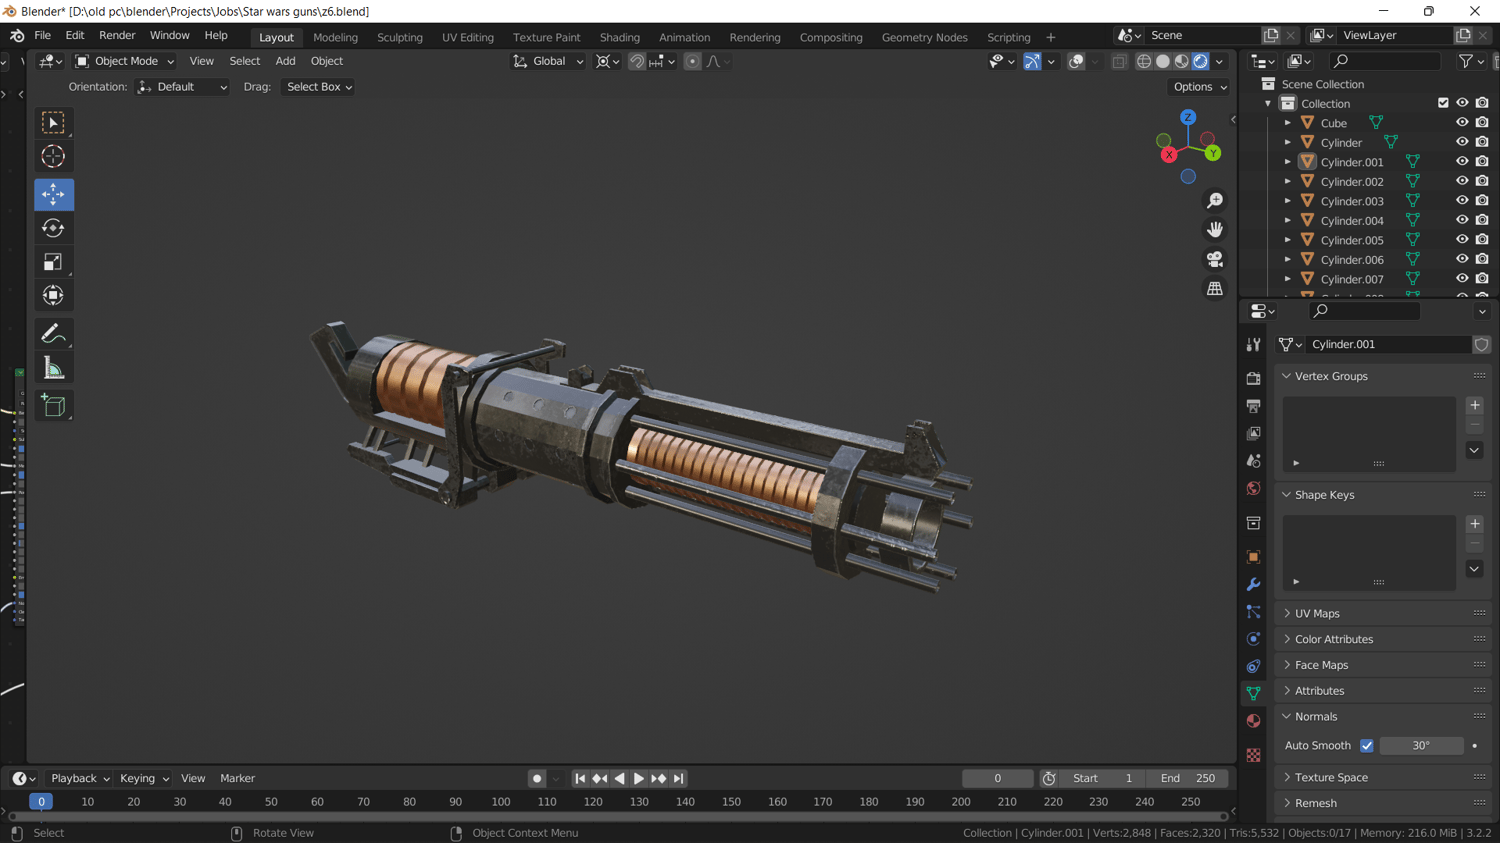Open the Global transform orientation dropdown

(548, 61)
